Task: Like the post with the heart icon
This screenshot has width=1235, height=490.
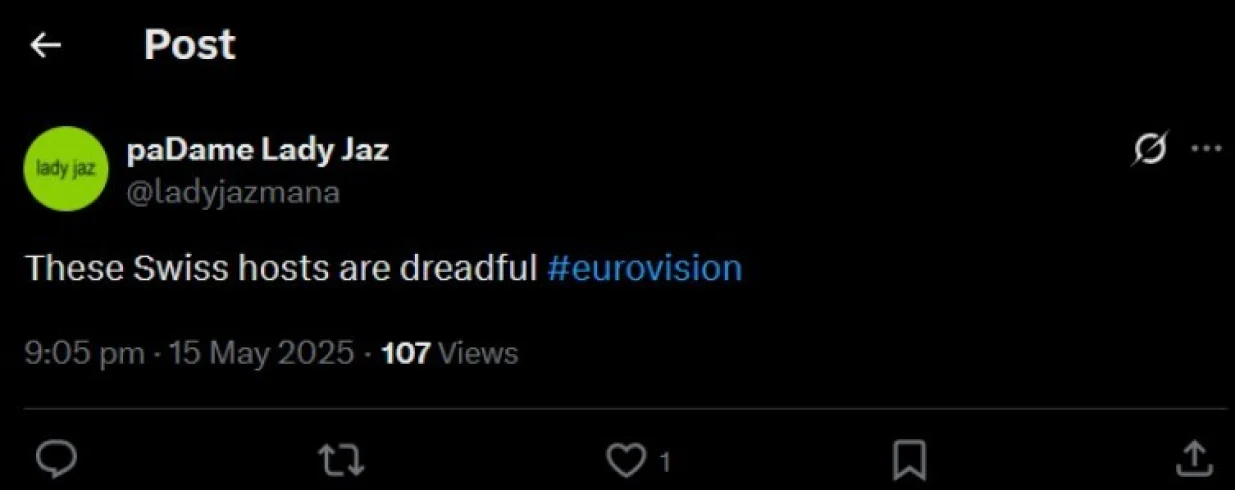Action: click(x=627, y=460)
